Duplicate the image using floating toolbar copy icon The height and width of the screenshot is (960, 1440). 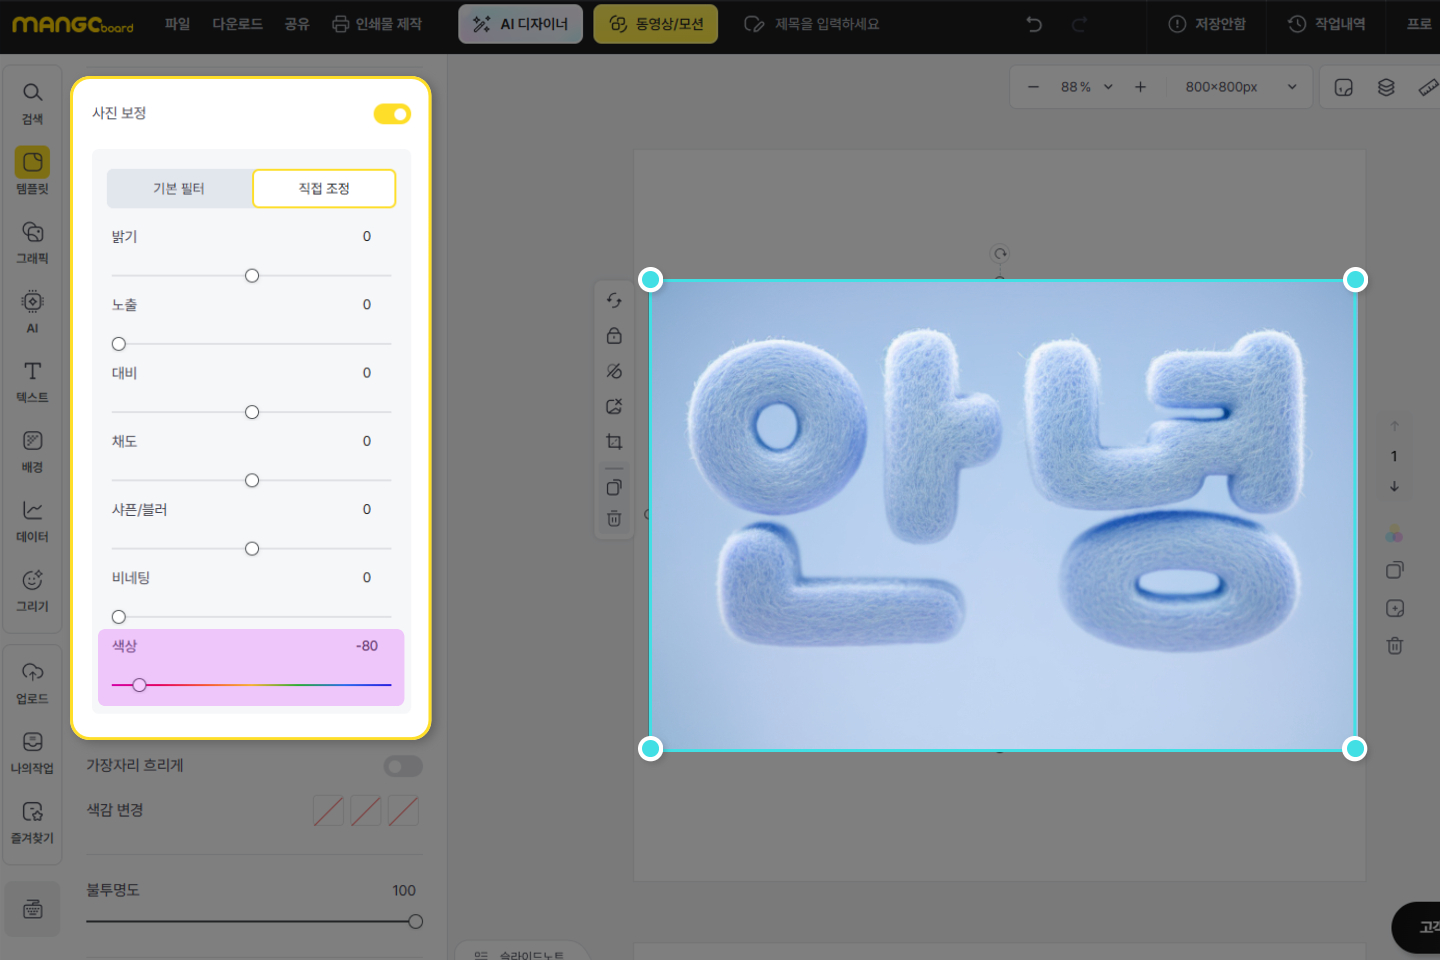(x=614, y=487)
